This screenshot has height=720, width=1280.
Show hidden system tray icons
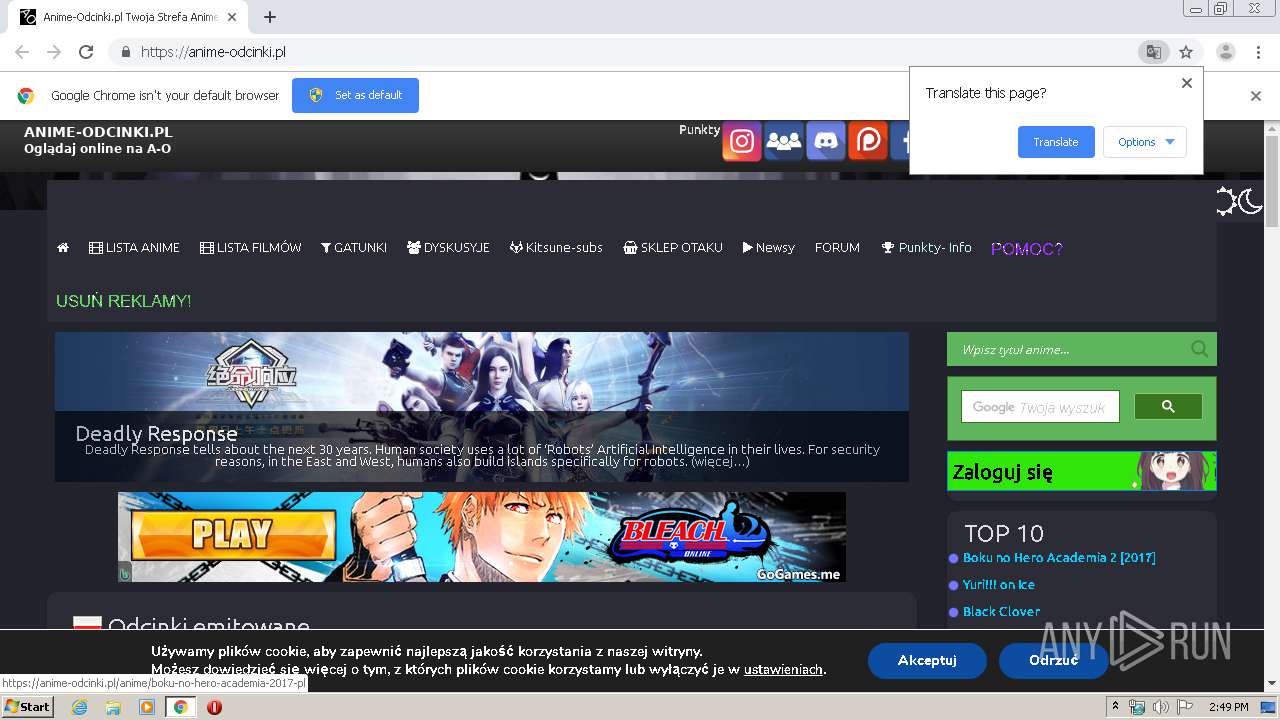1116,707
